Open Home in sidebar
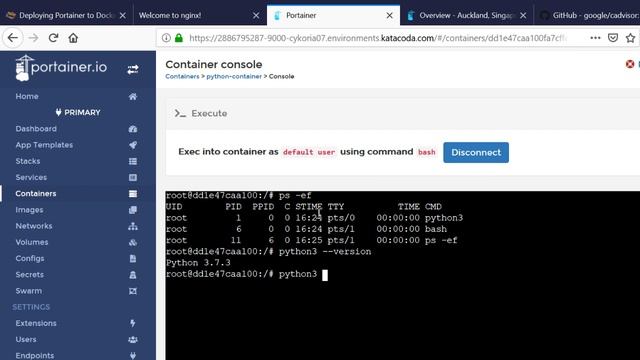Screen dimensions: 640x360 (27, 96)
